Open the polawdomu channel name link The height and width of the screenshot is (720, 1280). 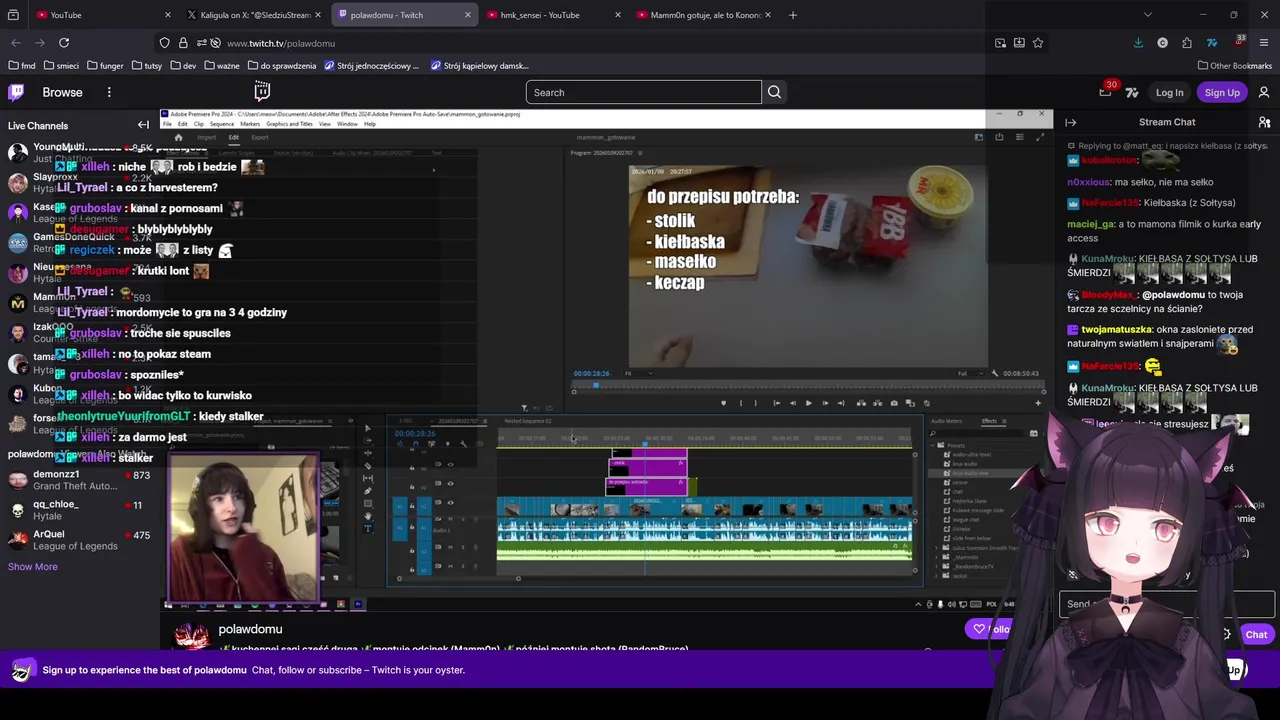tap(250, 629)
